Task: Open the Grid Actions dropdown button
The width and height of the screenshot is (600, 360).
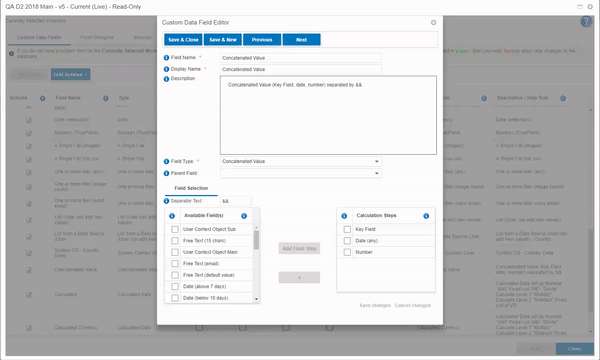Action: pyautogui.click(x=70, y=74)
